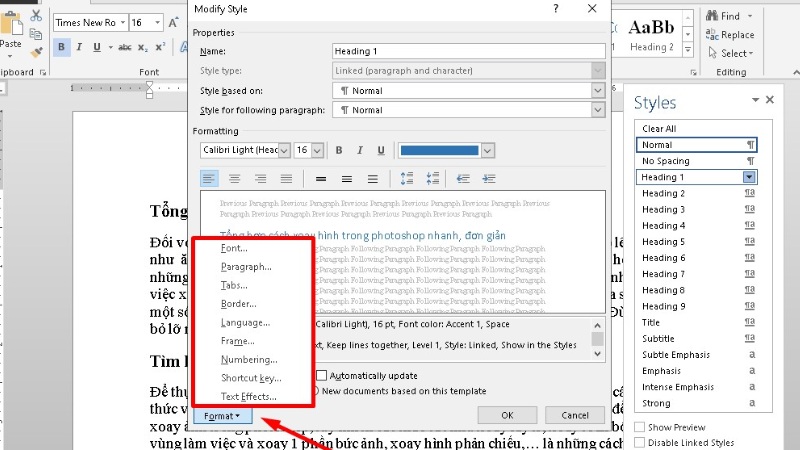Viewport: 800px width, 450px height.
Task: Decrease indent in Modify Style dialog
Action: [x=463, y=179]
